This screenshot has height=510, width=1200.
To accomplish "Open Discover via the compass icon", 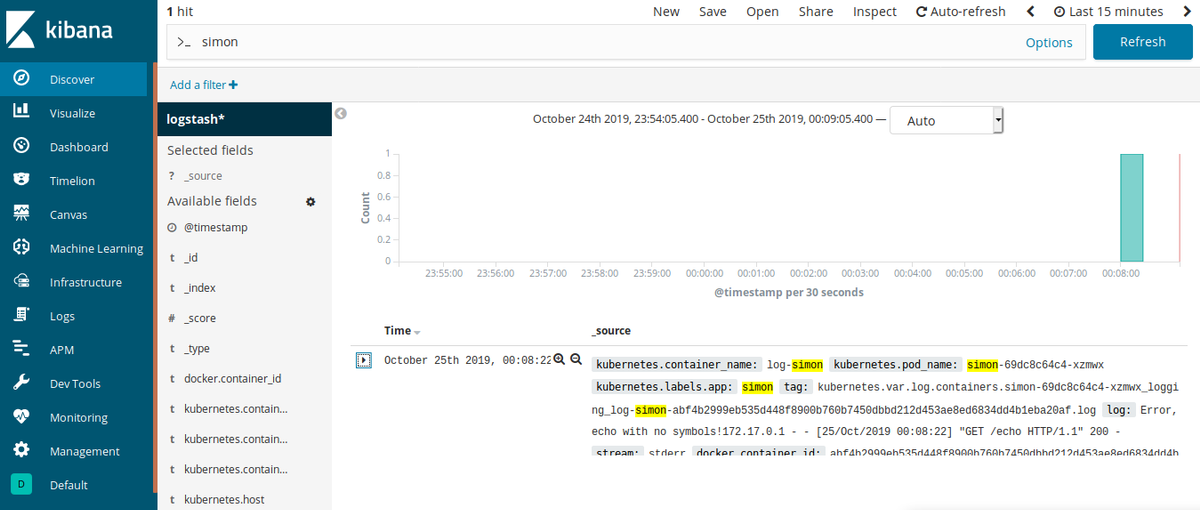I will pos(21,79).
